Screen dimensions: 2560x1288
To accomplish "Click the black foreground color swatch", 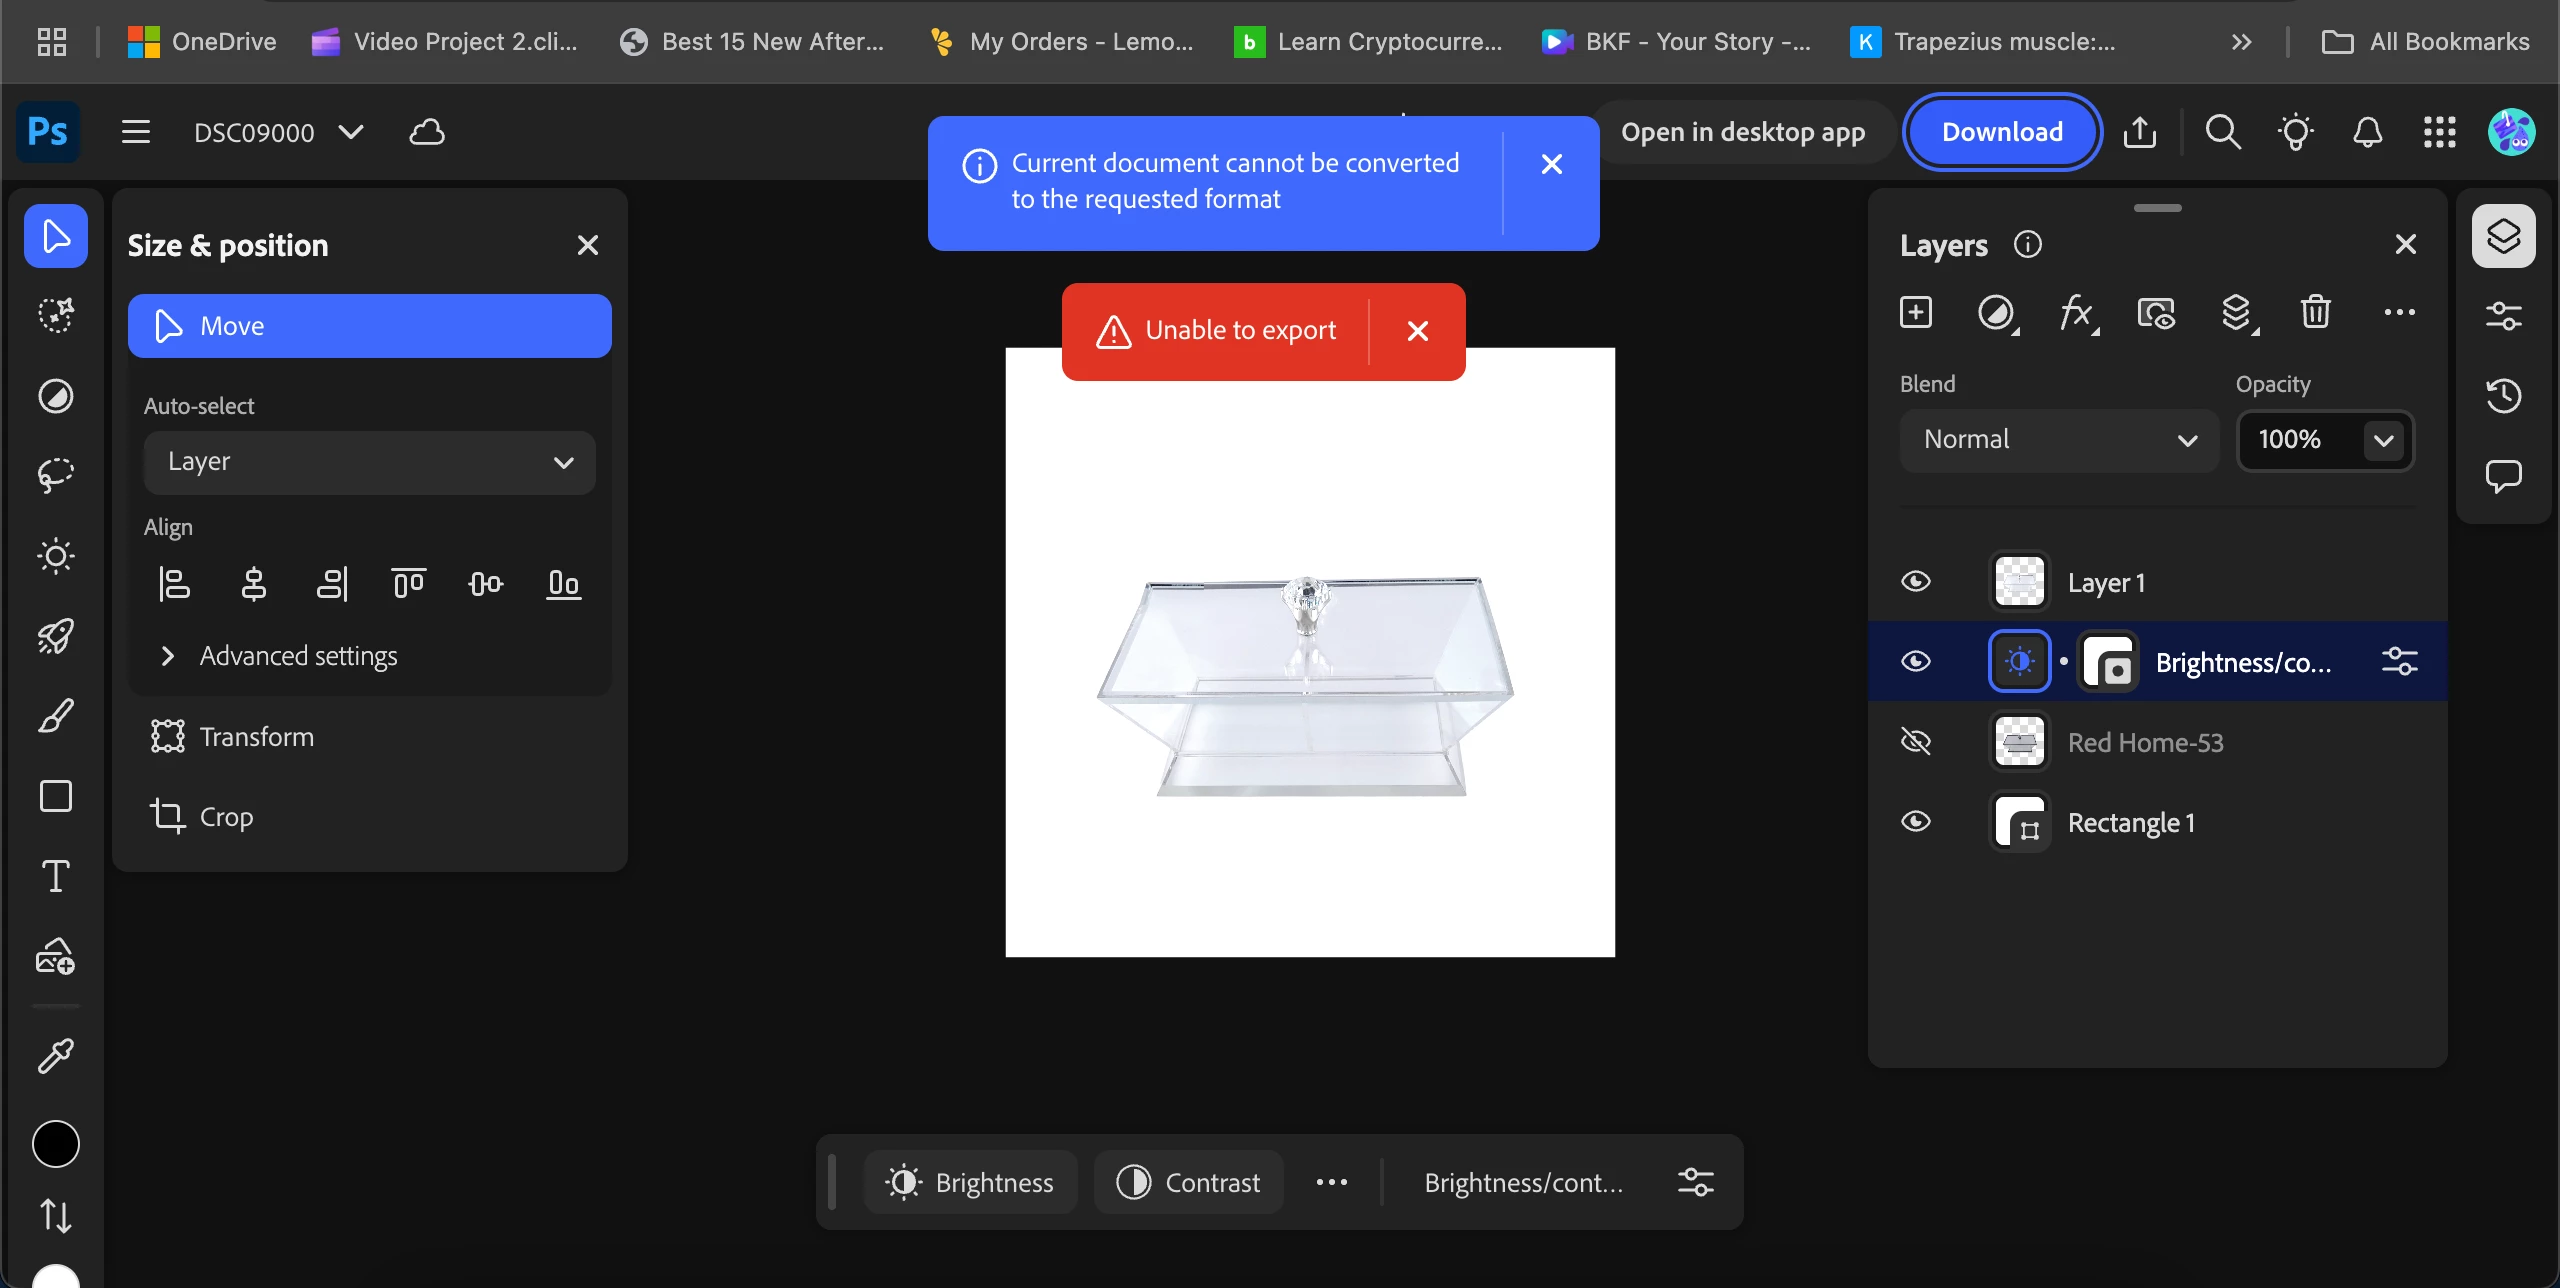I will click(56, 1144).
